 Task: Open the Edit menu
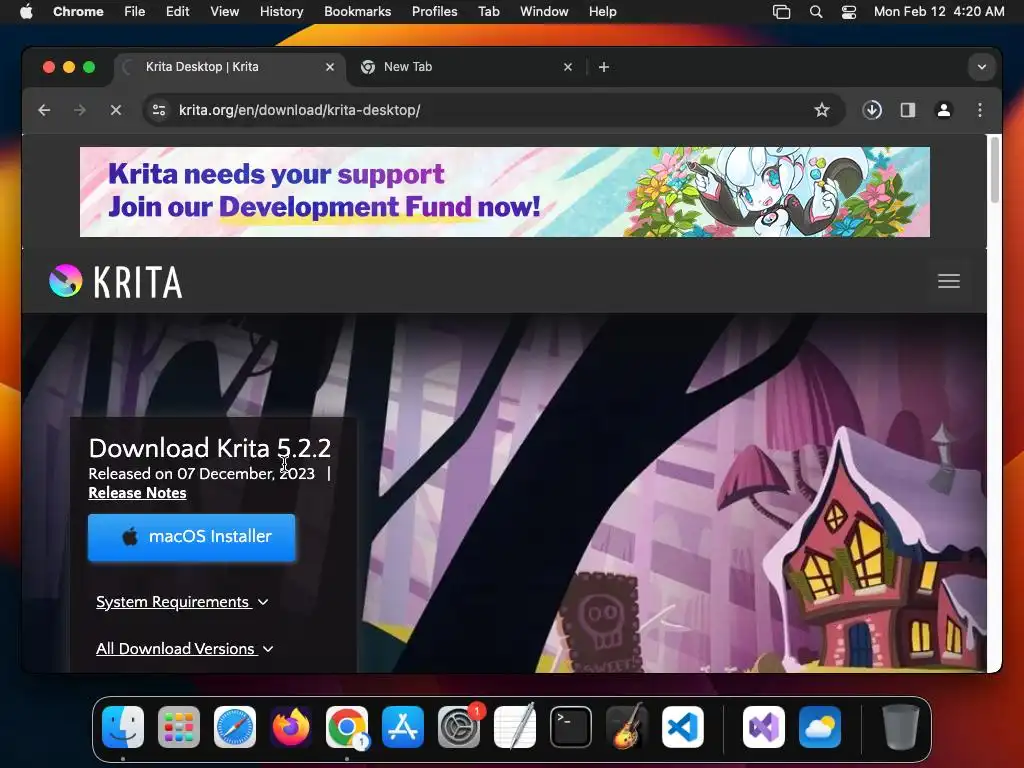177,12
